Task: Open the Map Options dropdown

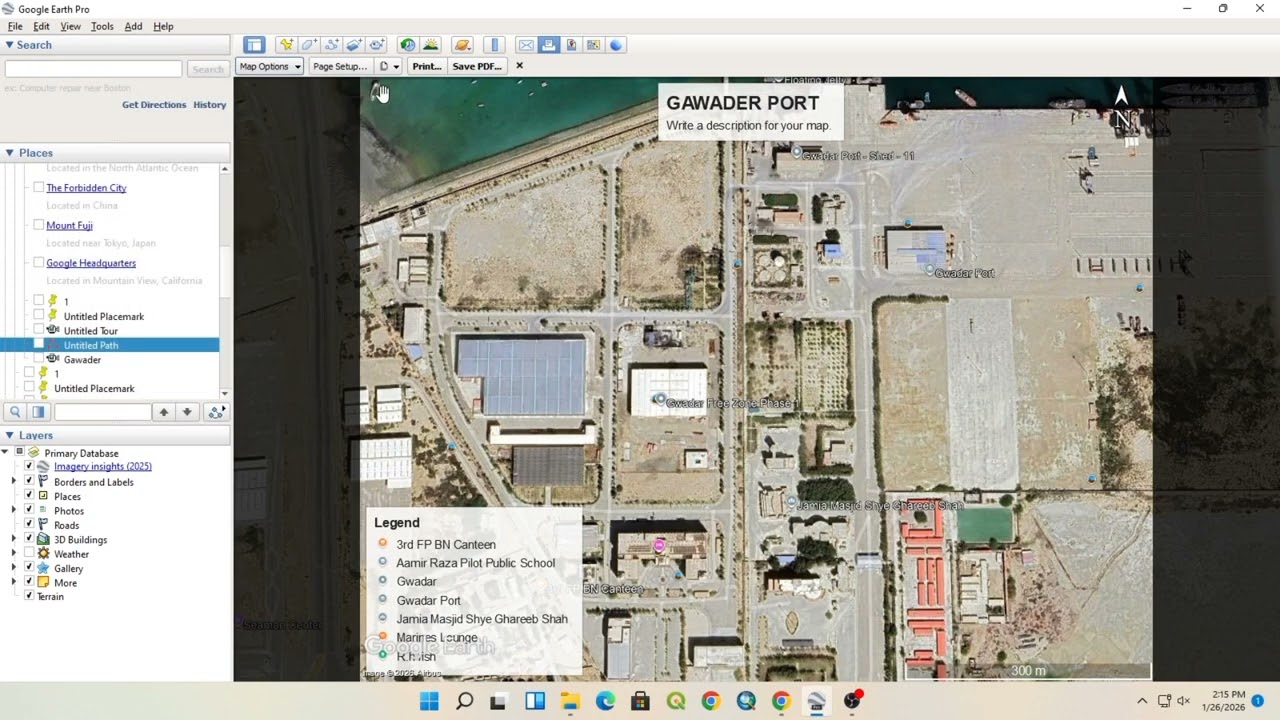Action: tap(269, 66)
